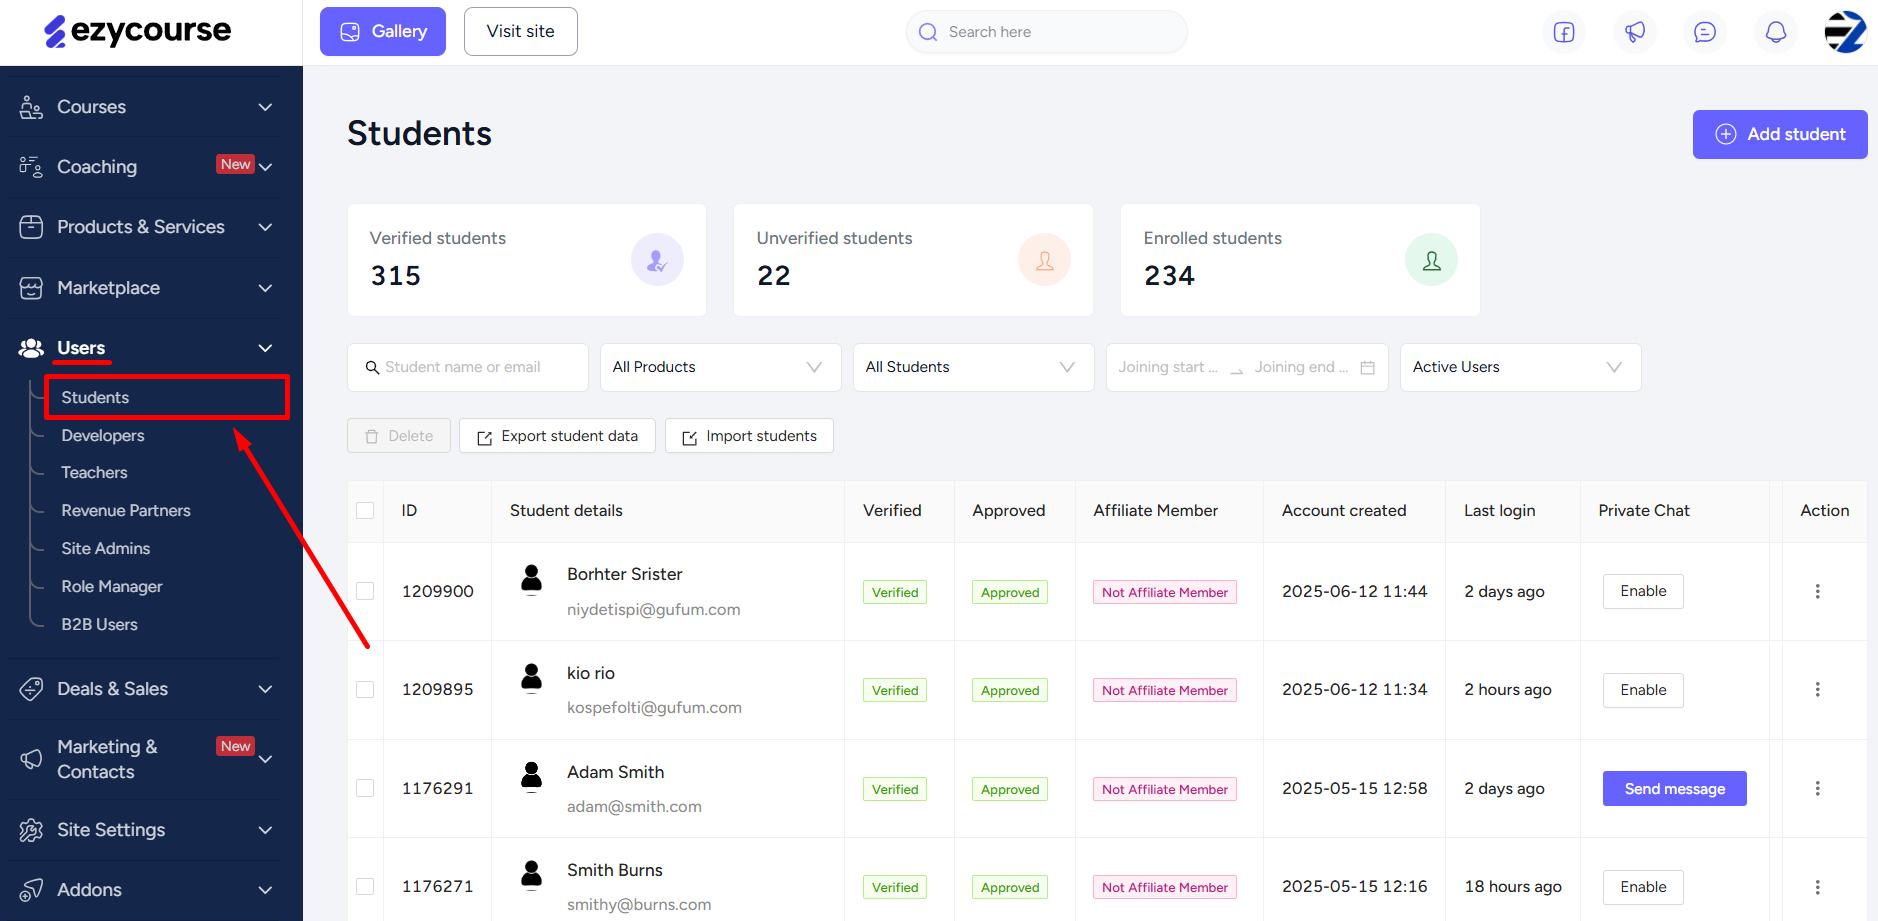Check the box for student 1176291

point(365,788)
